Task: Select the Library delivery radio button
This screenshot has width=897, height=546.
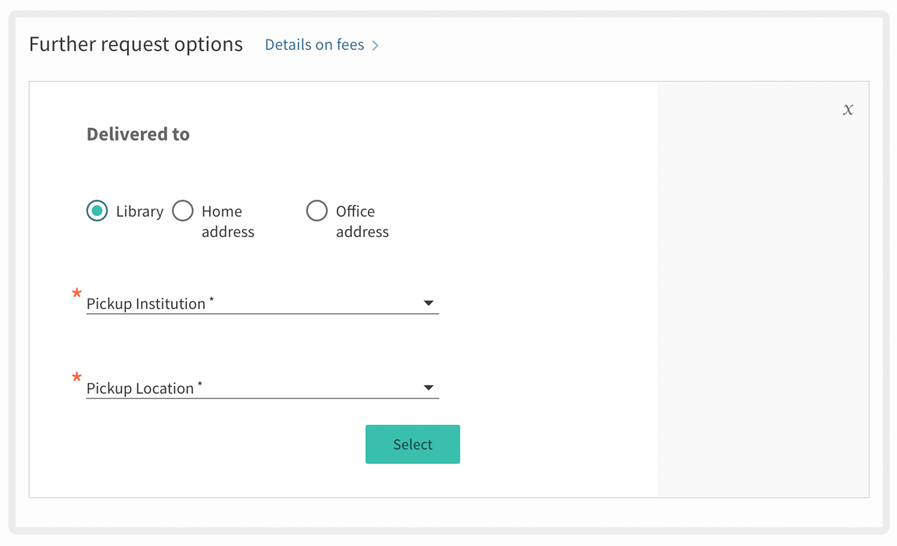Action: [97, 211]
